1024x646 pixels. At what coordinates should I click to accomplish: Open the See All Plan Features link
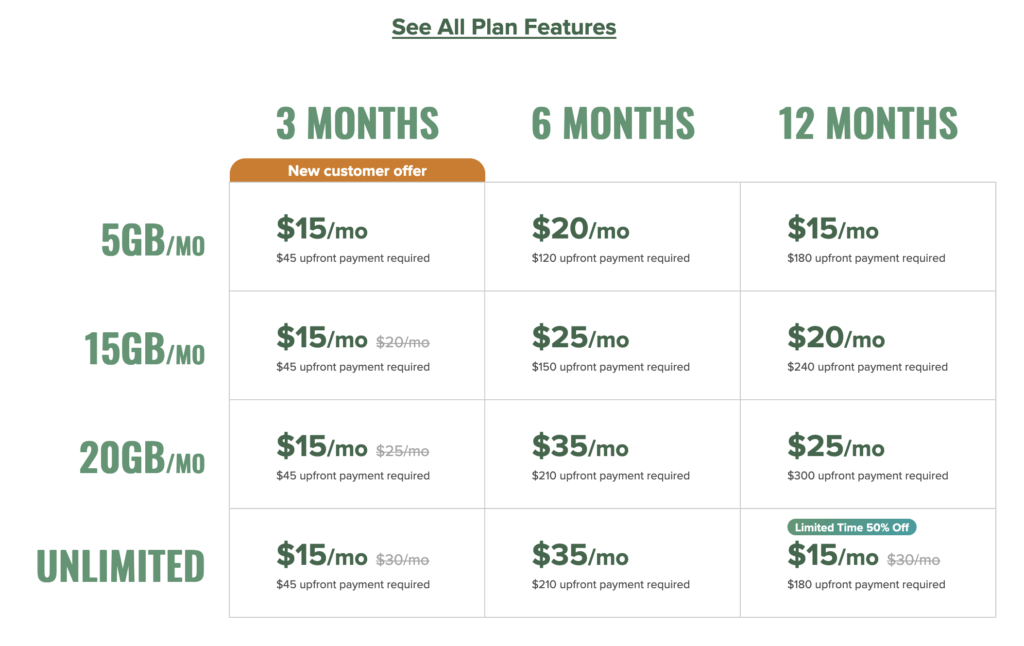[504, 27]
